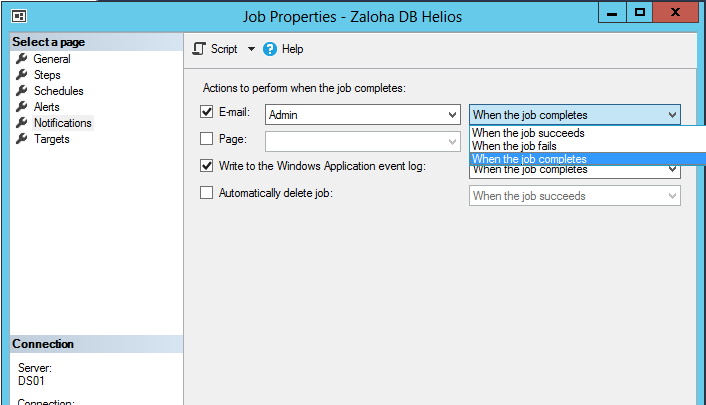Click the wrench icon beside General
The width and height of the screenshot is (706, 405).
22,59
